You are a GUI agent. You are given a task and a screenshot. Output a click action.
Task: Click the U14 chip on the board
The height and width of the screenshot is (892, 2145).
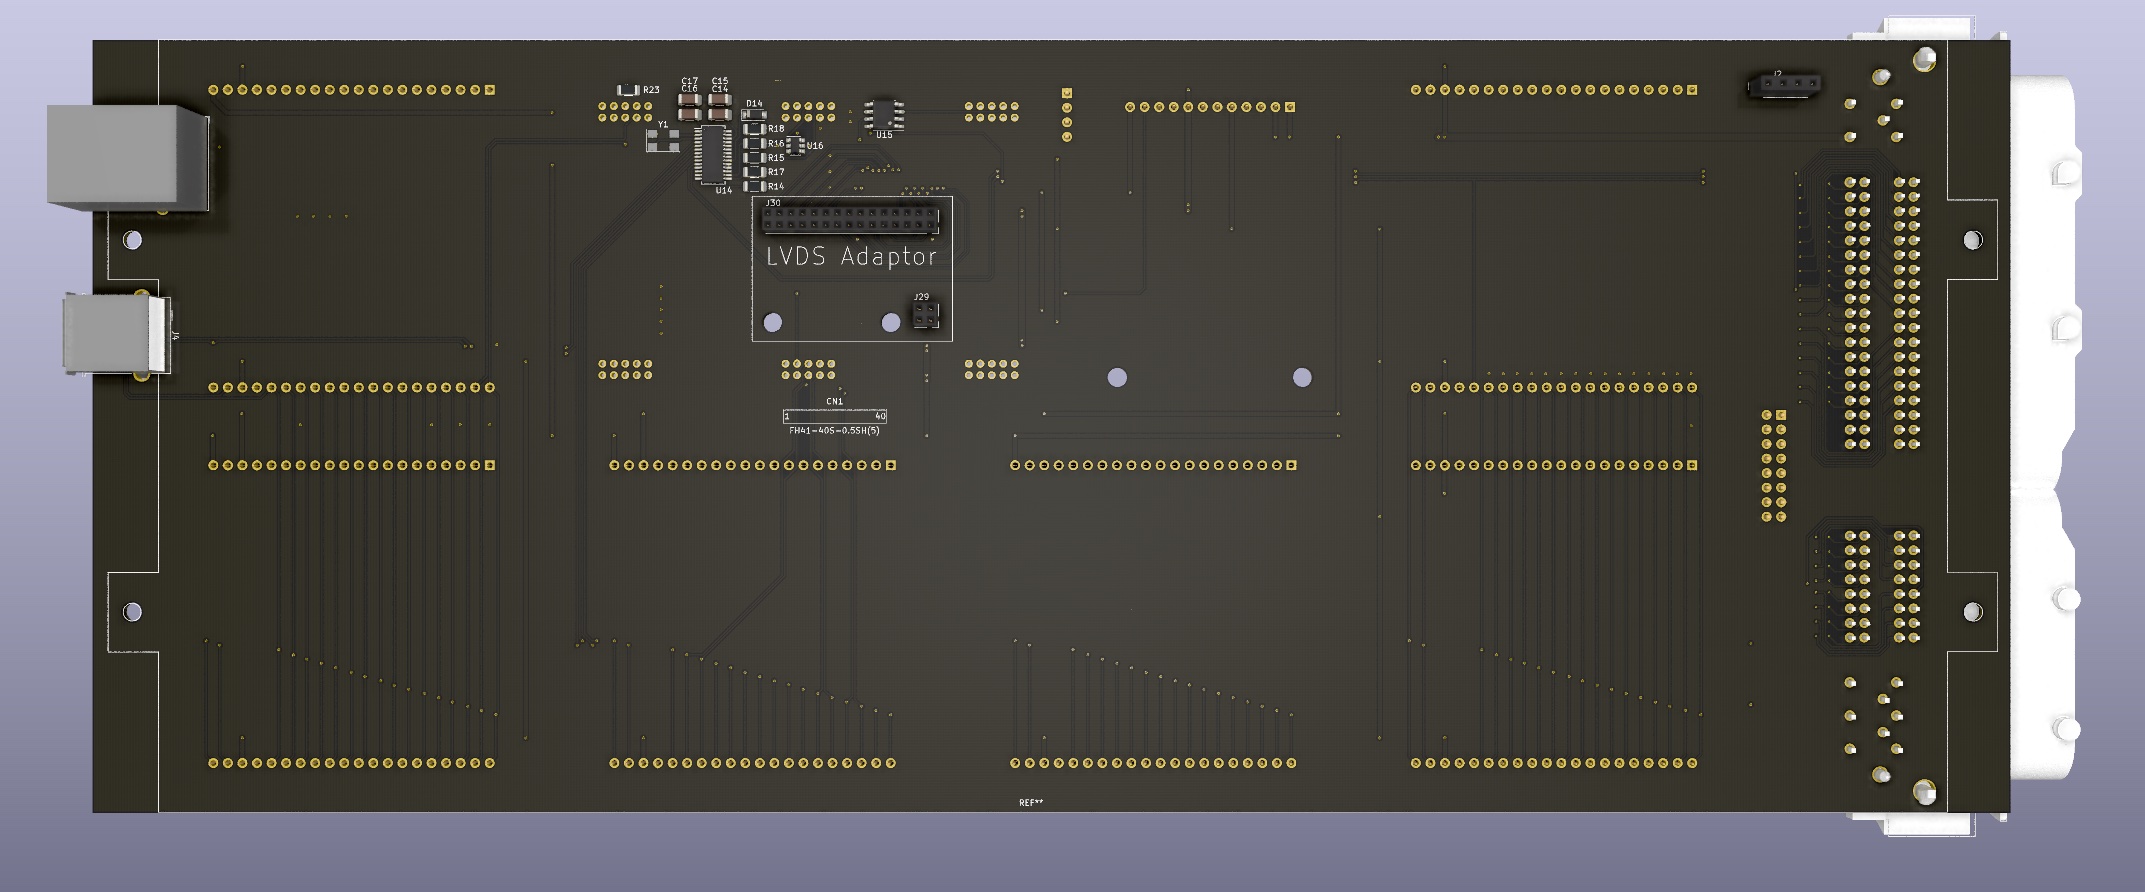click(713, 154)
